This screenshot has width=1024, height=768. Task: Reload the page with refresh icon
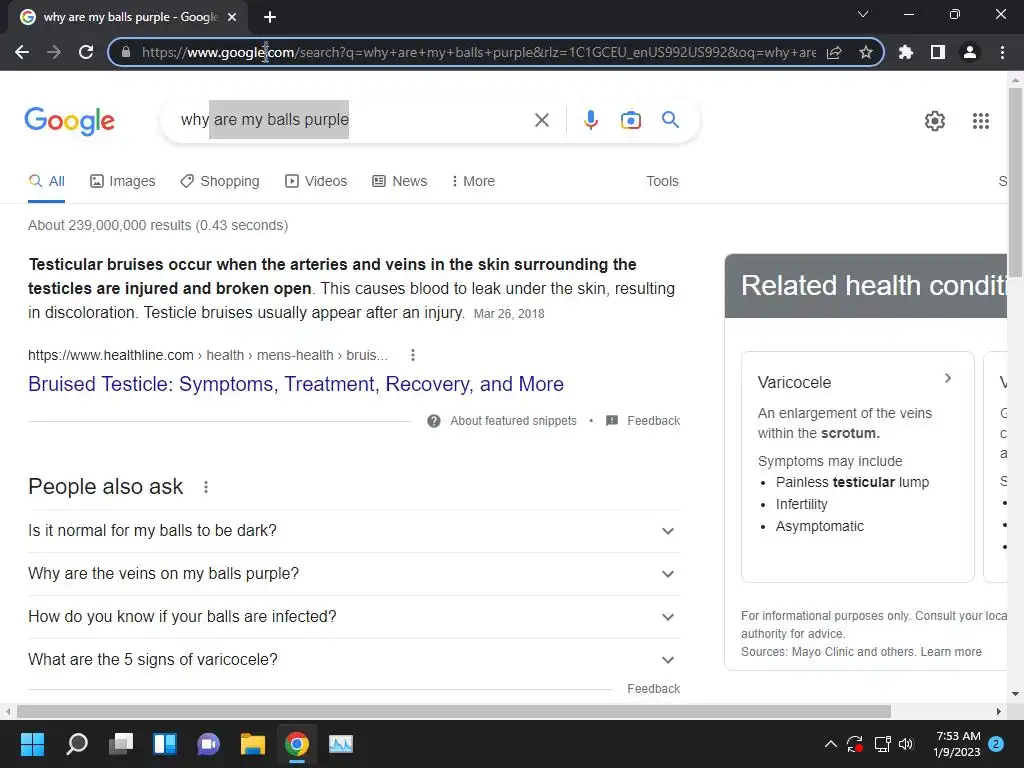point(86,52)
